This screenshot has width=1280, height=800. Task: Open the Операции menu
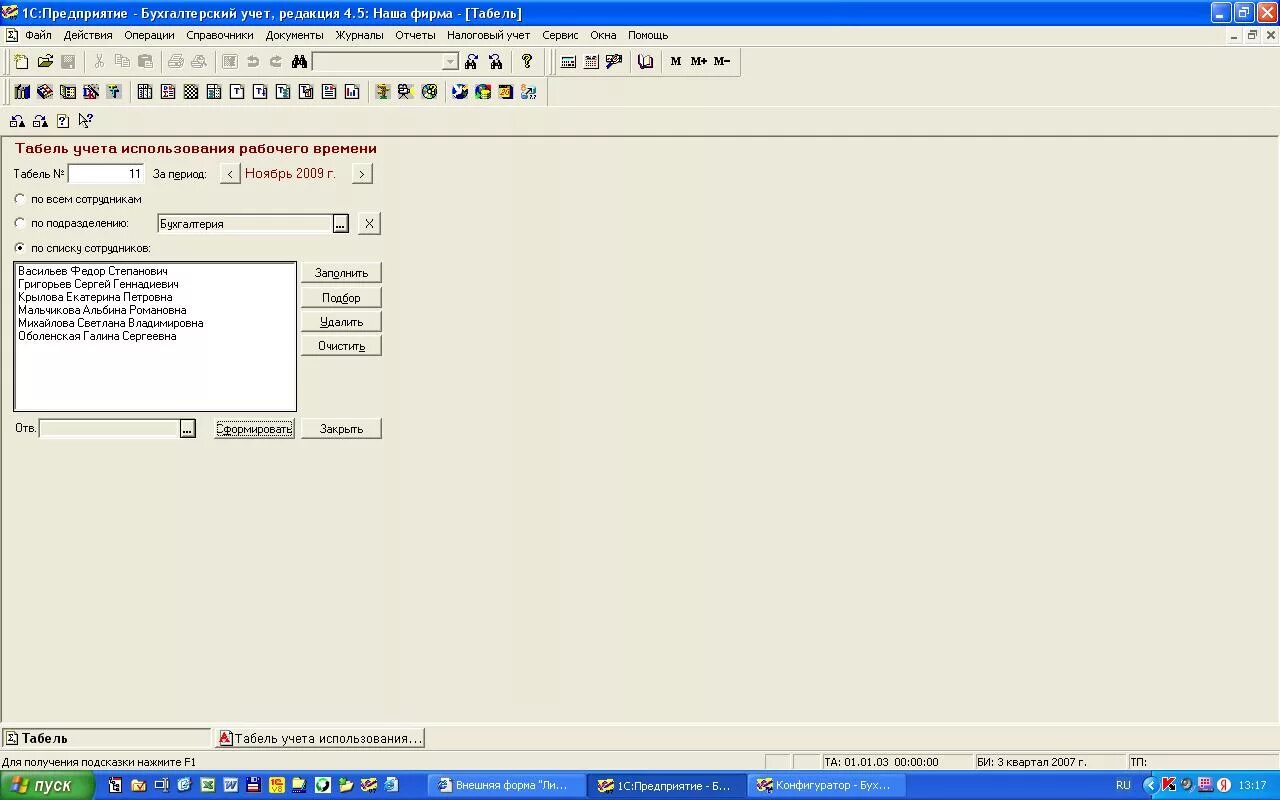pyautogui.click(x=149, y=35)
